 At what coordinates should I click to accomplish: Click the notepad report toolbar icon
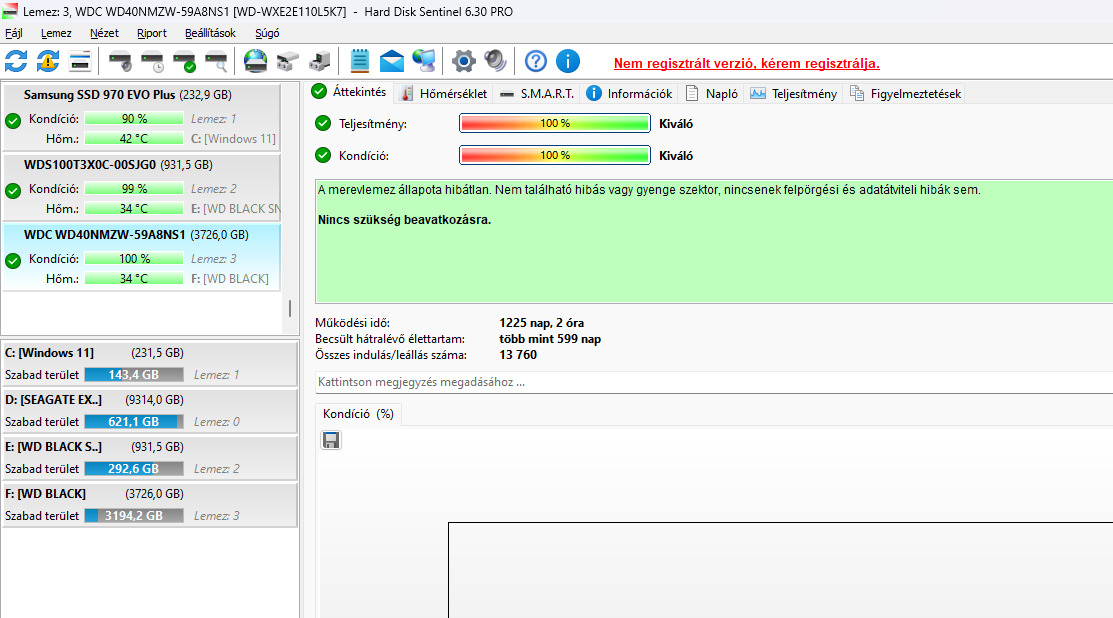point(360,61)
